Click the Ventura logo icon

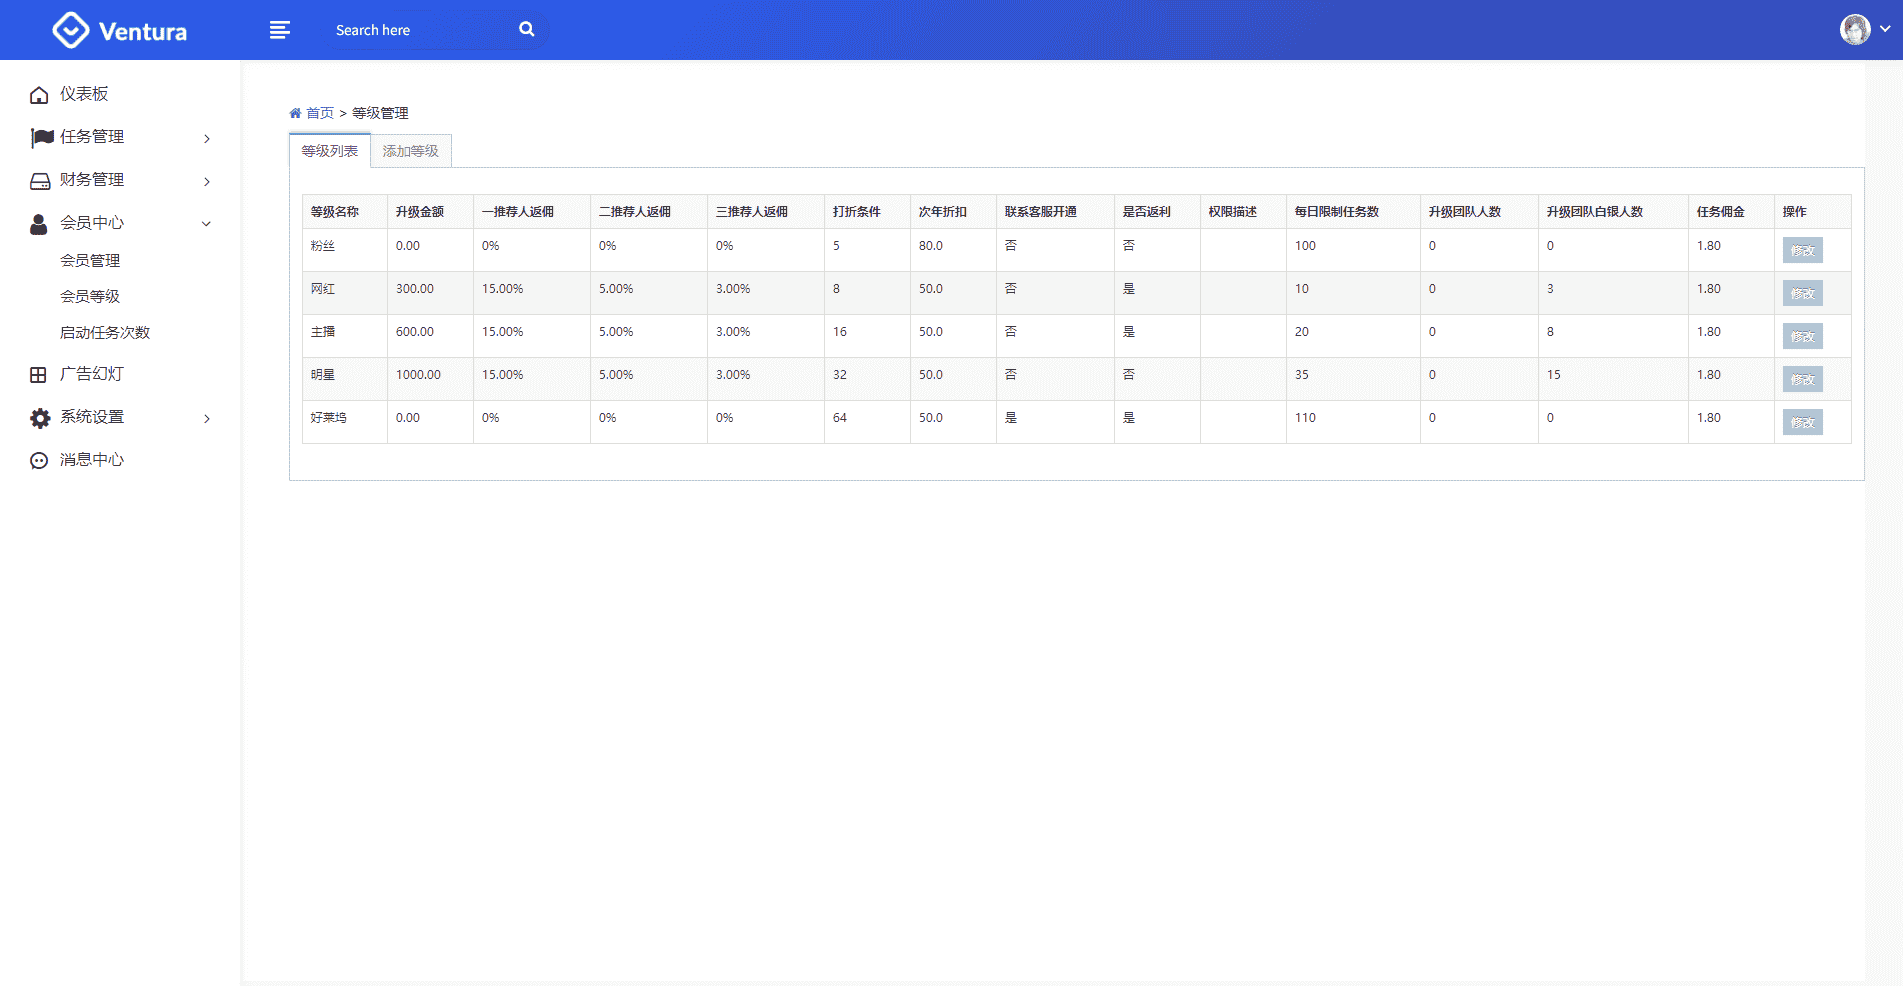(x=70, y=30)
